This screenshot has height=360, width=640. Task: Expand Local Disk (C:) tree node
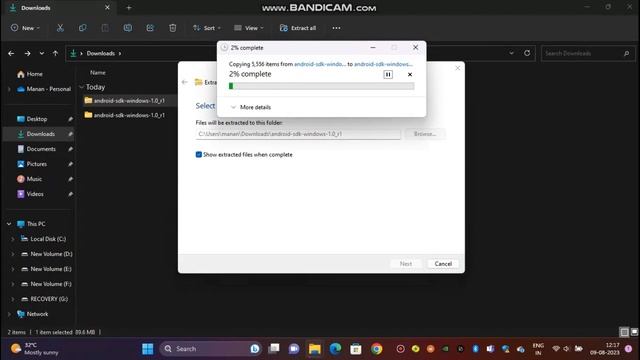(x=13, y=239)
